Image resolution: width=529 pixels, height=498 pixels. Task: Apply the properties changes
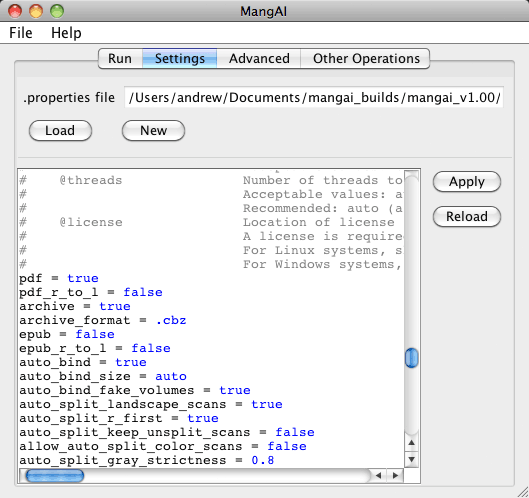467,182
